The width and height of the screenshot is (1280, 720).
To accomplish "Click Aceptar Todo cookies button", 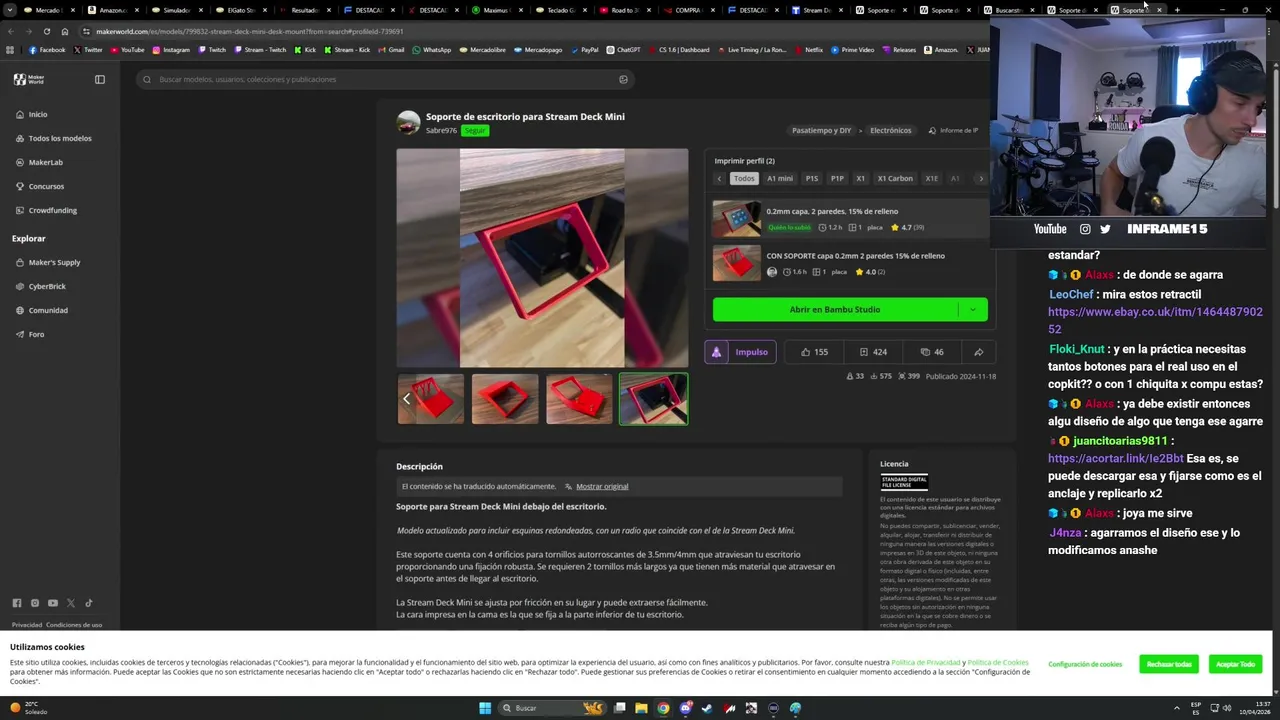I will 1235,664.
